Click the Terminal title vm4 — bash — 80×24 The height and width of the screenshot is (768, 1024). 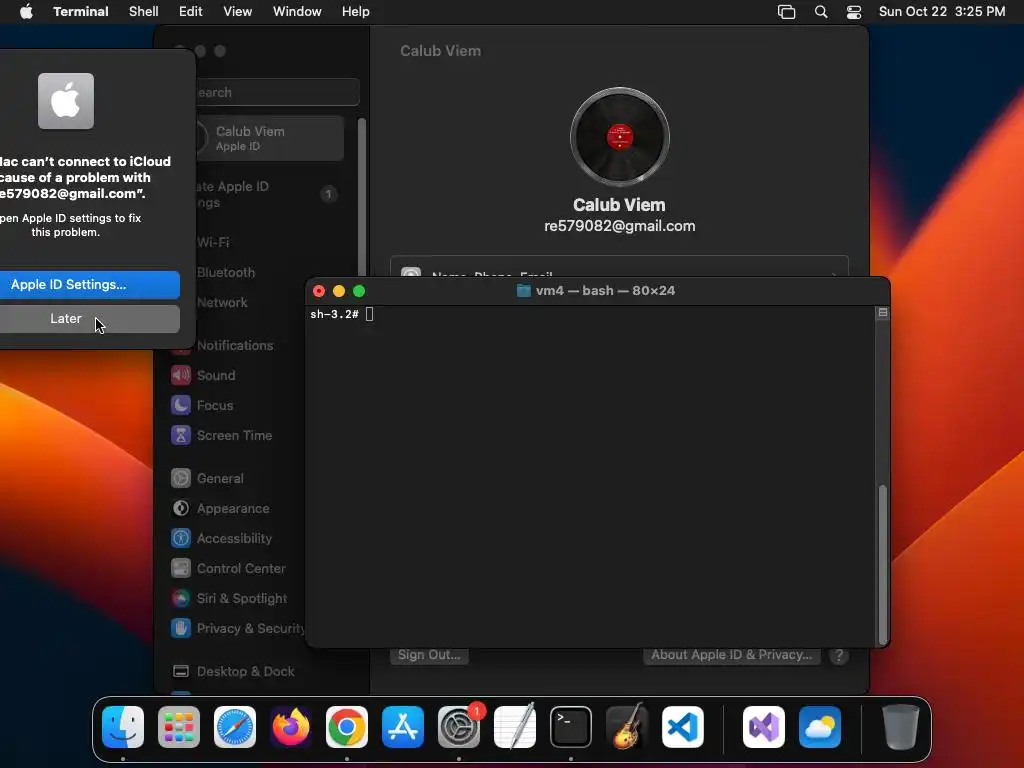pos(605,291)
